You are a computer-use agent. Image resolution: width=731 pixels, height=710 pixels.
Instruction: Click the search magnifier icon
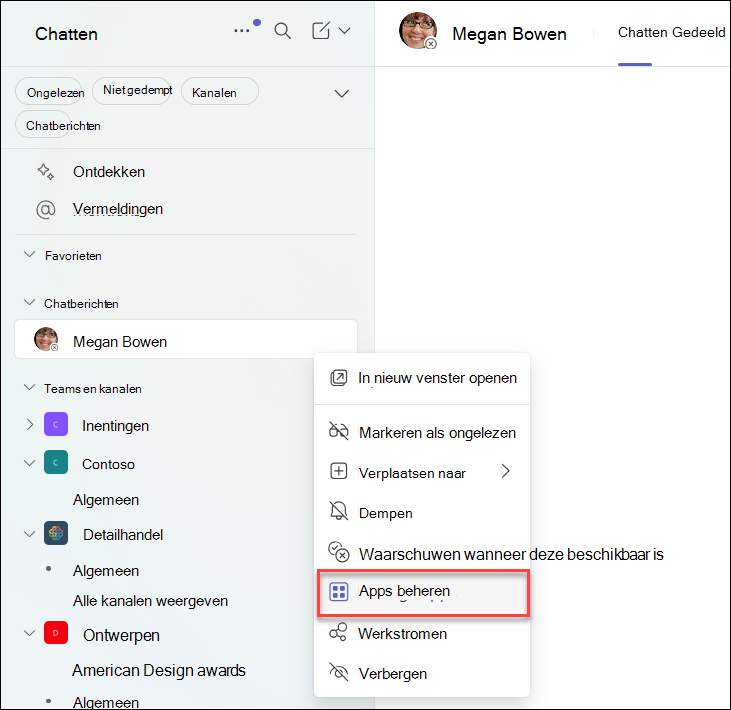tap(283, 31)
